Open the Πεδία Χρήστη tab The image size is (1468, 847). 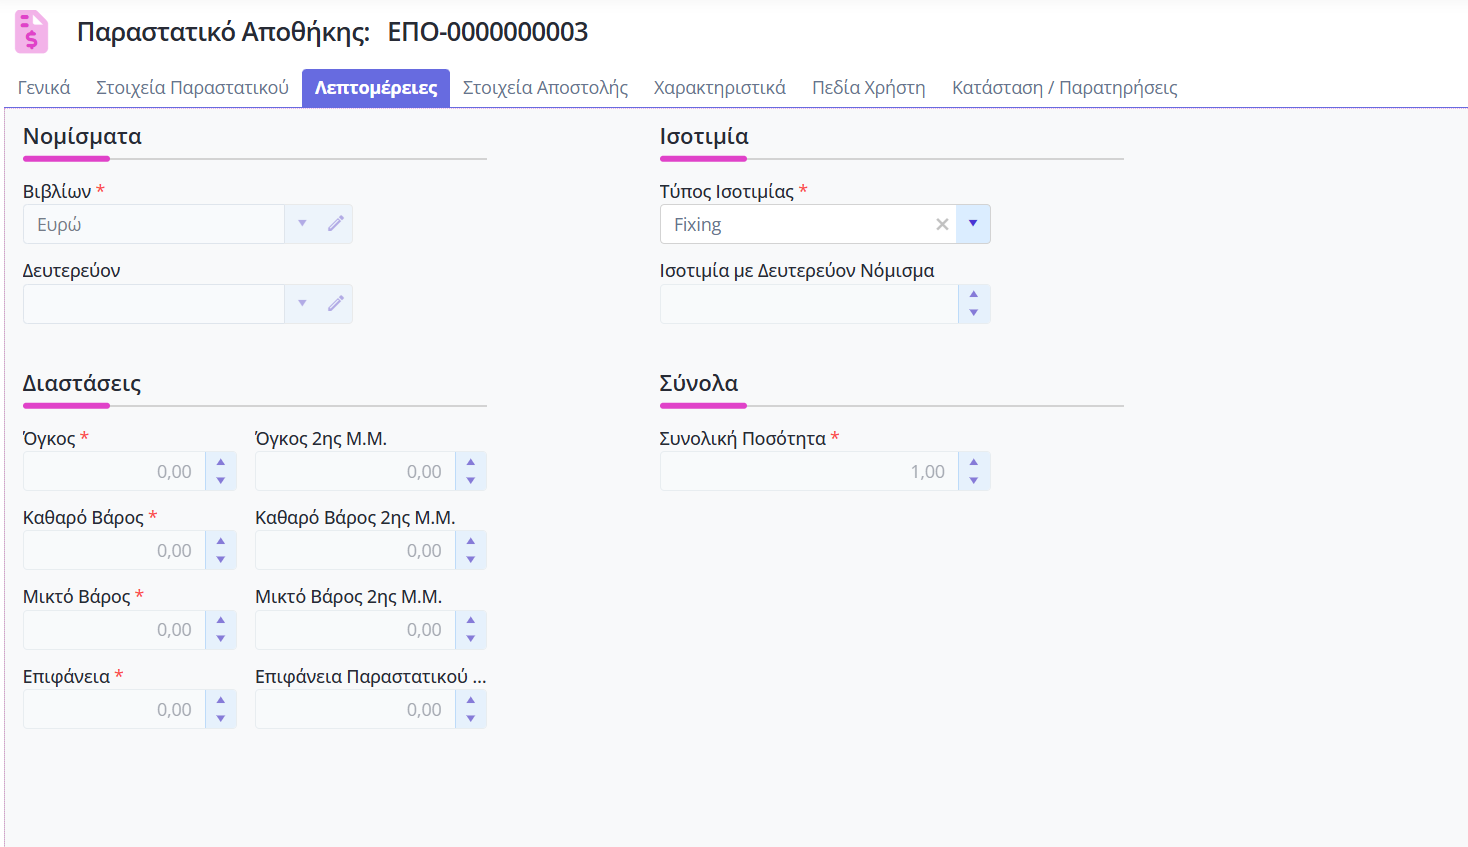coord(868,88)
